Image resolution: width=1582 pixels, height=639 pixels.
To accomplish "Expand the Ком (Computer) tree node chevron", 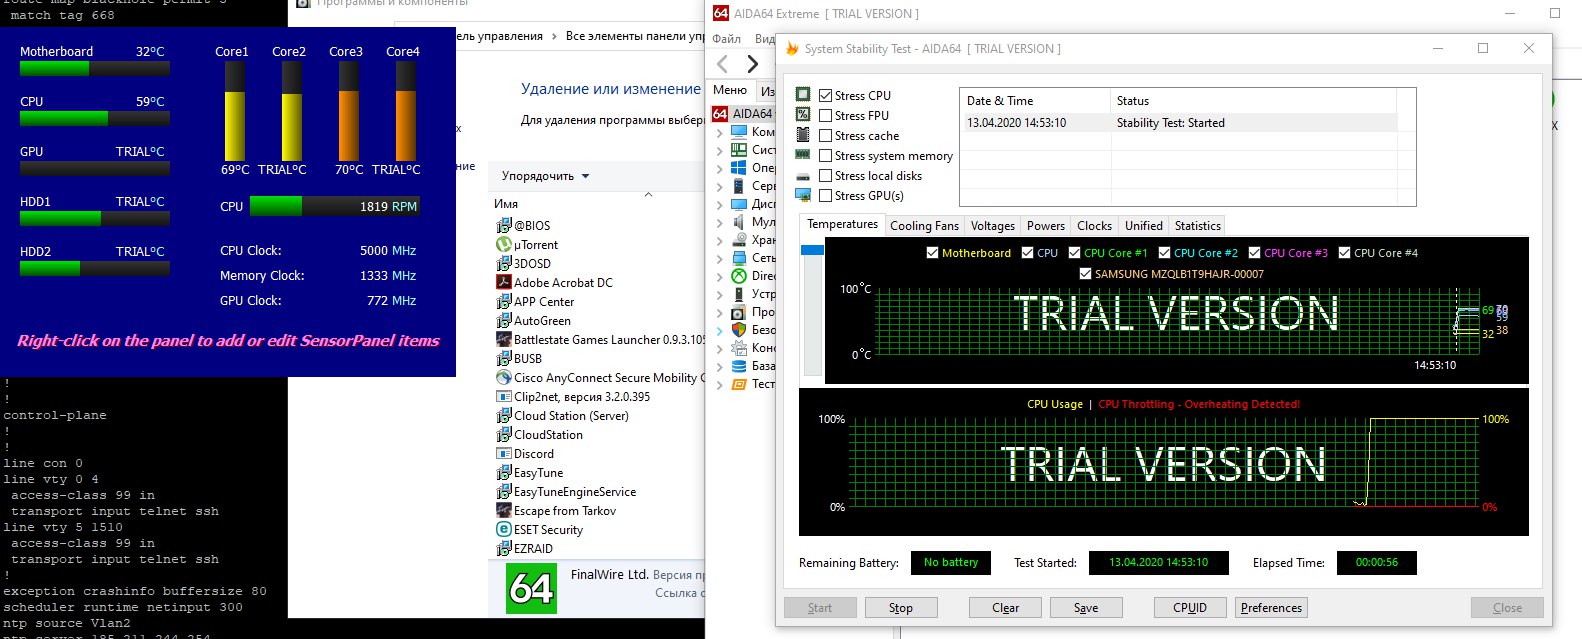I will [x=719, y=131].
